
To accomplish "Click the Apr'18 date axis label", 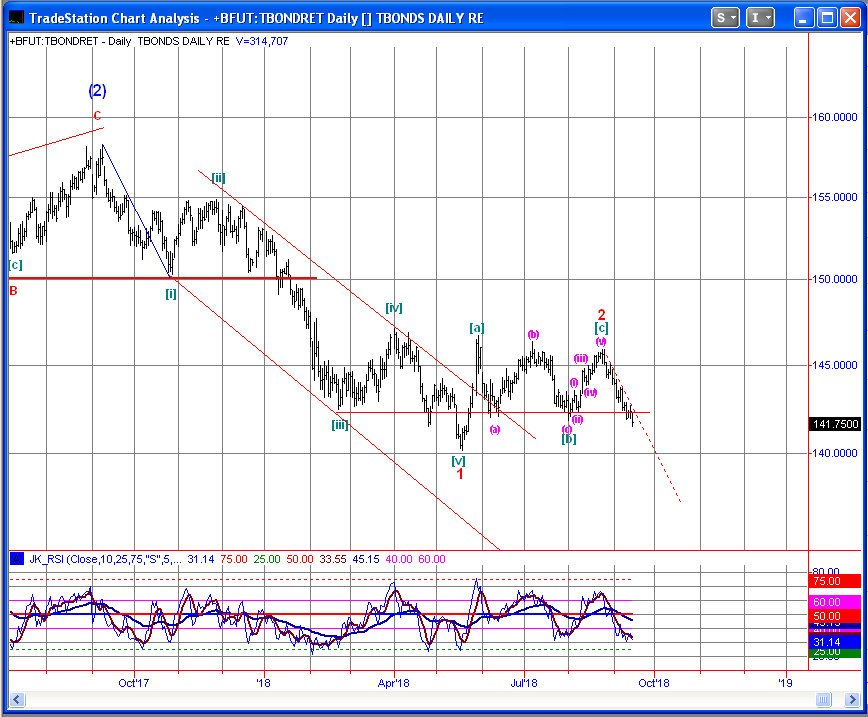I will [x=394, y=683].
